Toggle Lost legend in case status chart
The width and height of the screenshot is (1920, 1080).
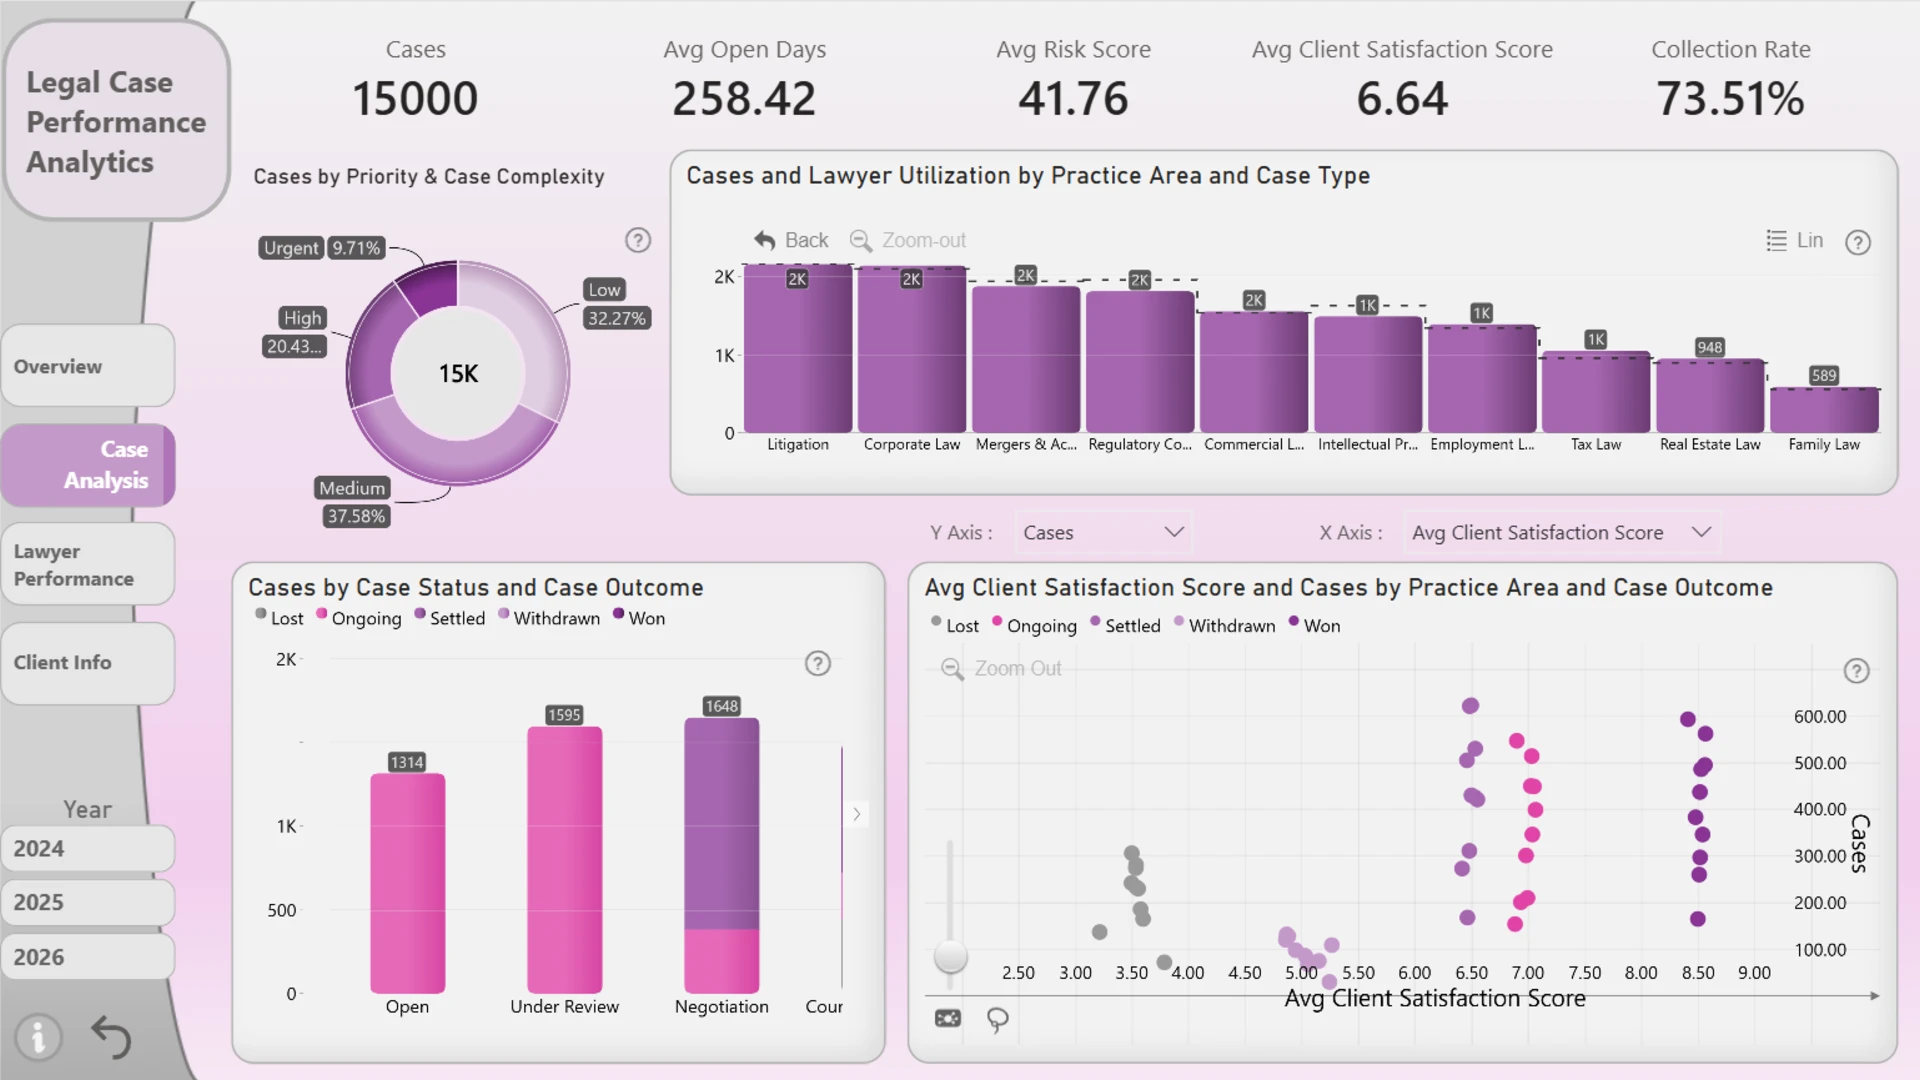(x=279, y=618)
